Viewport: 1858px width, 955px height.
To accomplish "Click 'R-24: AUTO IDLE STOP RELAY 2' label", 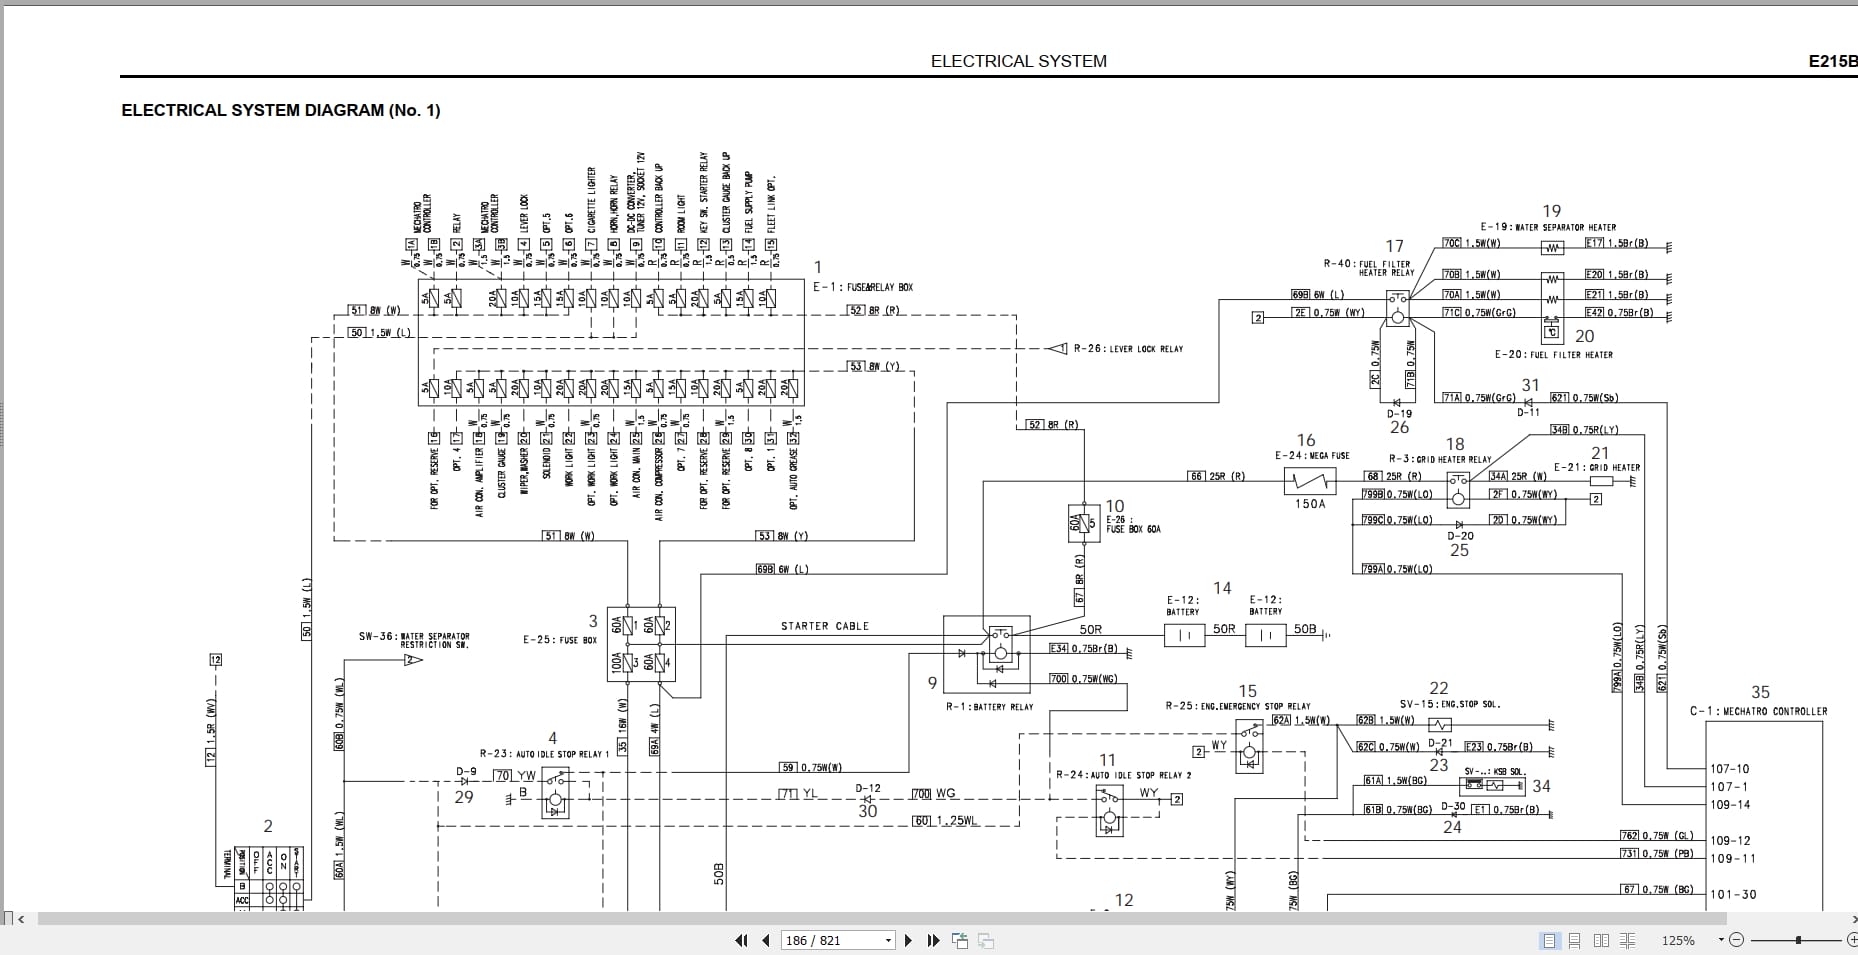I will tap(1124, 775).
